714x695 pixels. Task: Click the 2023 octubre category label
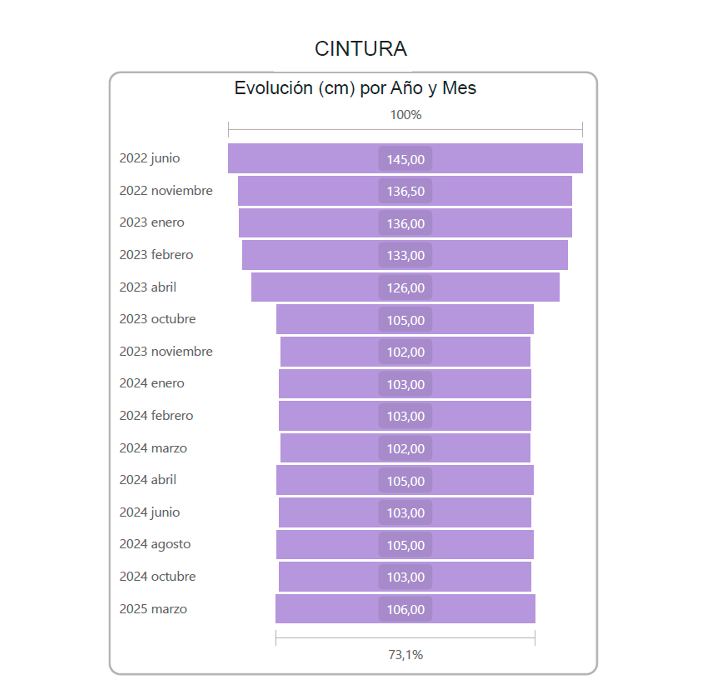157,320
